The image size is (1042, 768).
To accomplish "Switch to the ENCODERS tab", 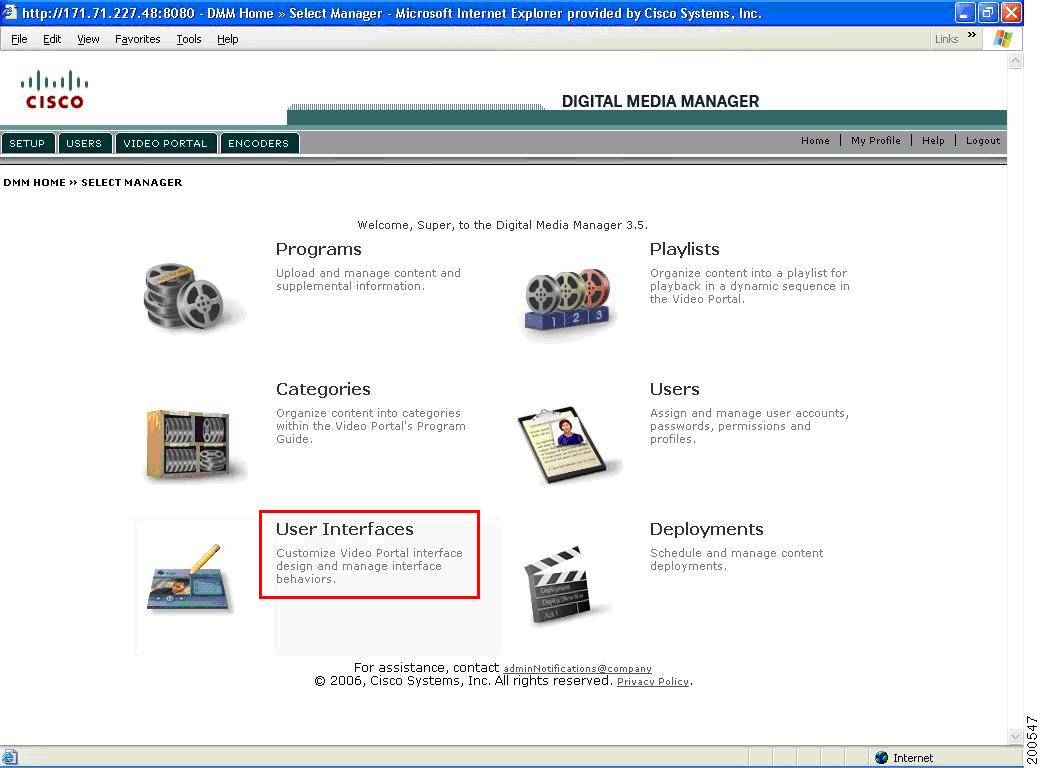I will tap(259, 144).
